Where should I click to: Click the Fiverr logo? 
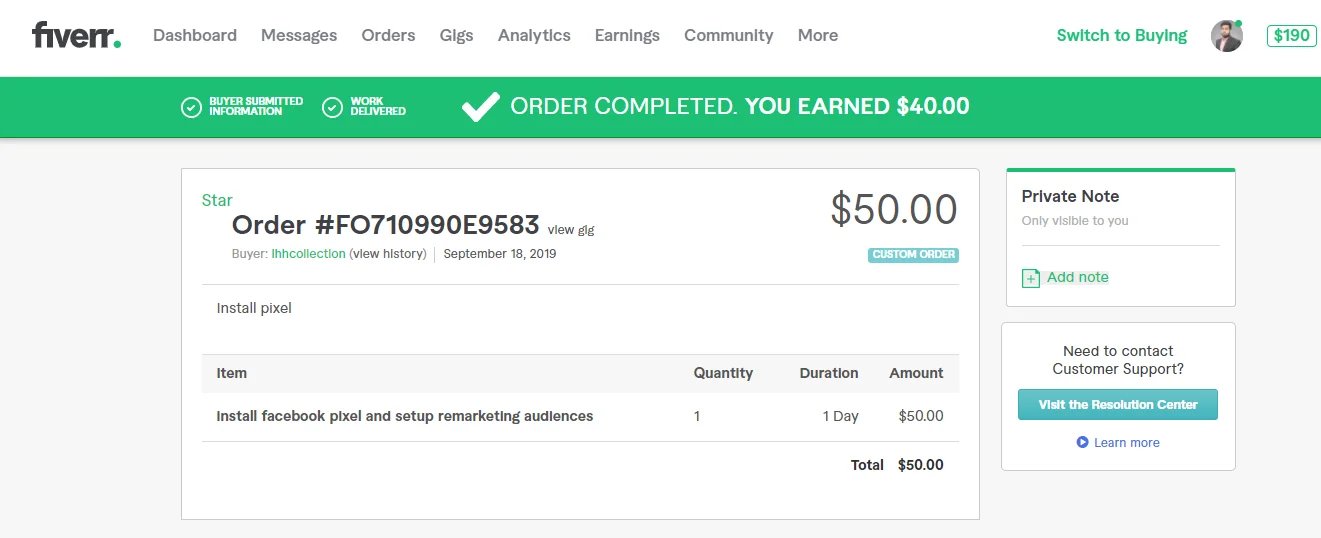[76, 36]
